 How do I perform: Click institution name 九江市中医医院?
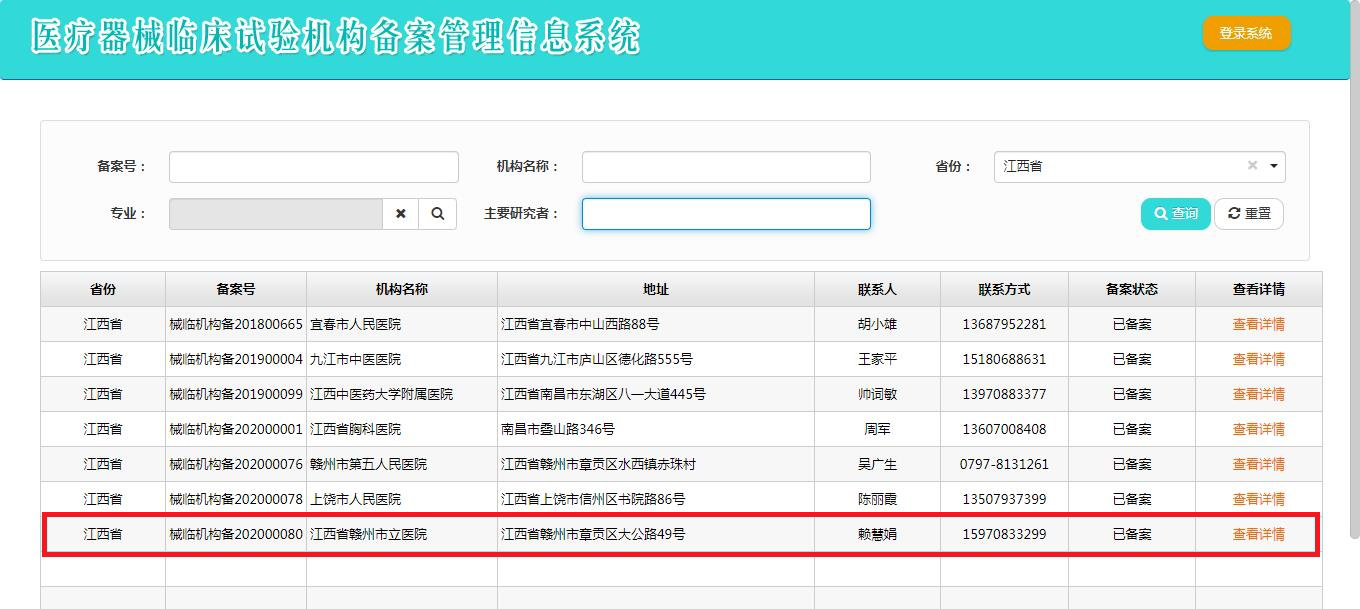coord(356,359)
